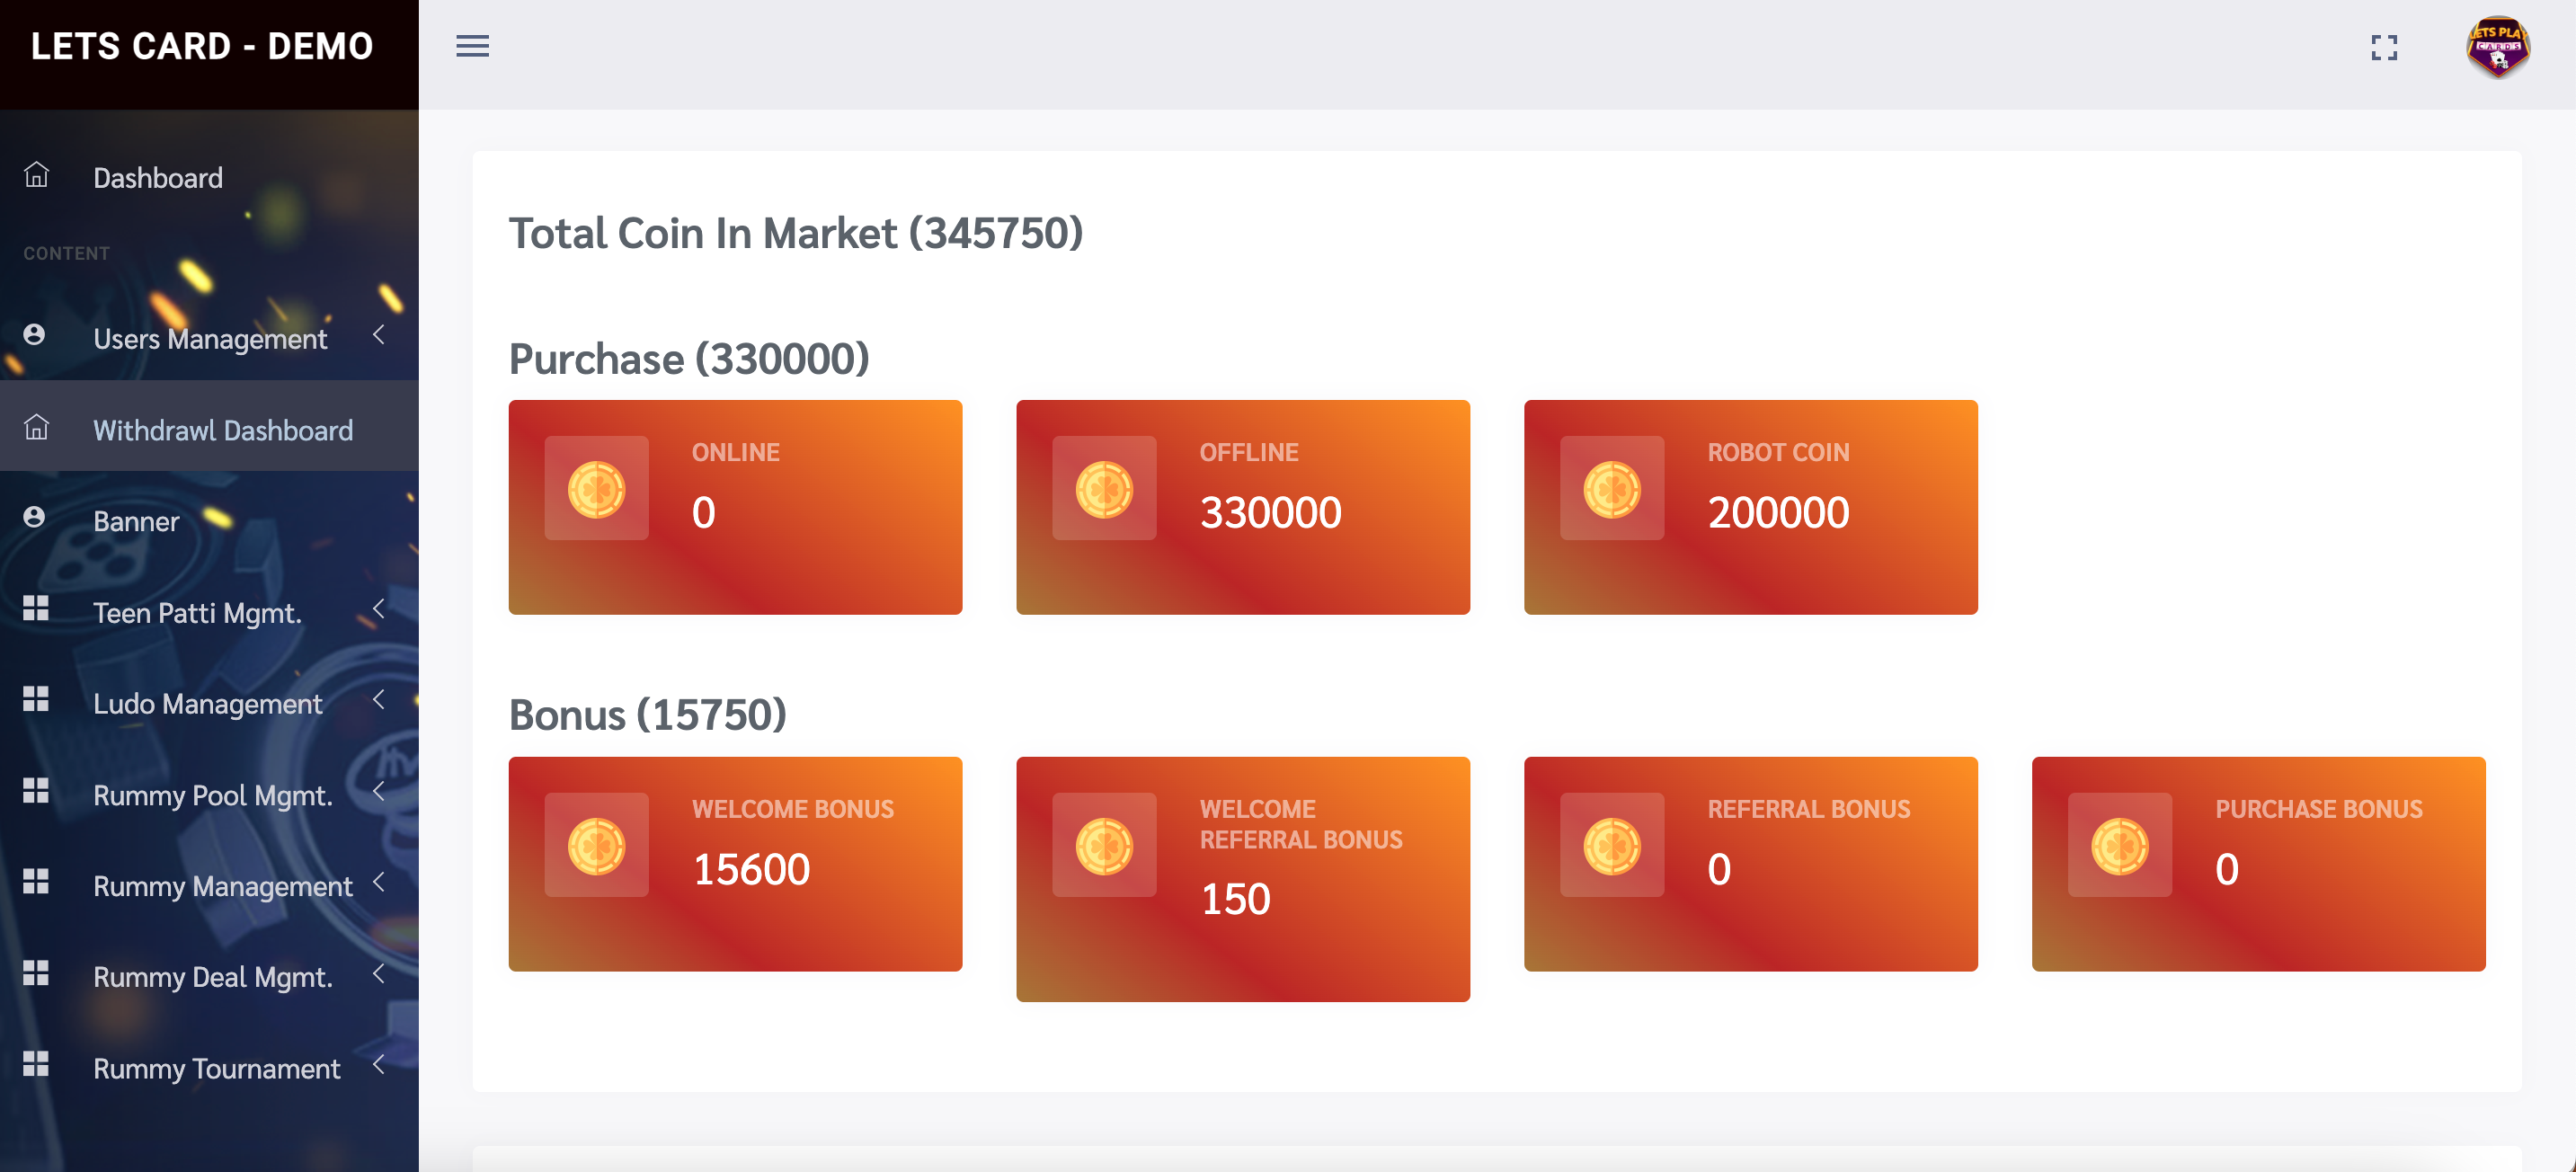Click the coin icon in Purchase Bonus card
This screenshot has height=1172, width=2576.
(x=2120, y=845)
